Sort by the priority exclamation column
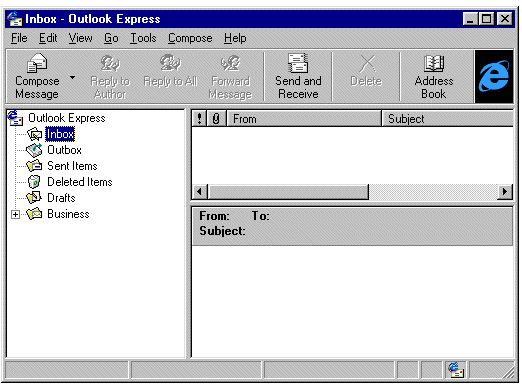The width and height of the screenshot is (522, 388). tap(199, 119)
